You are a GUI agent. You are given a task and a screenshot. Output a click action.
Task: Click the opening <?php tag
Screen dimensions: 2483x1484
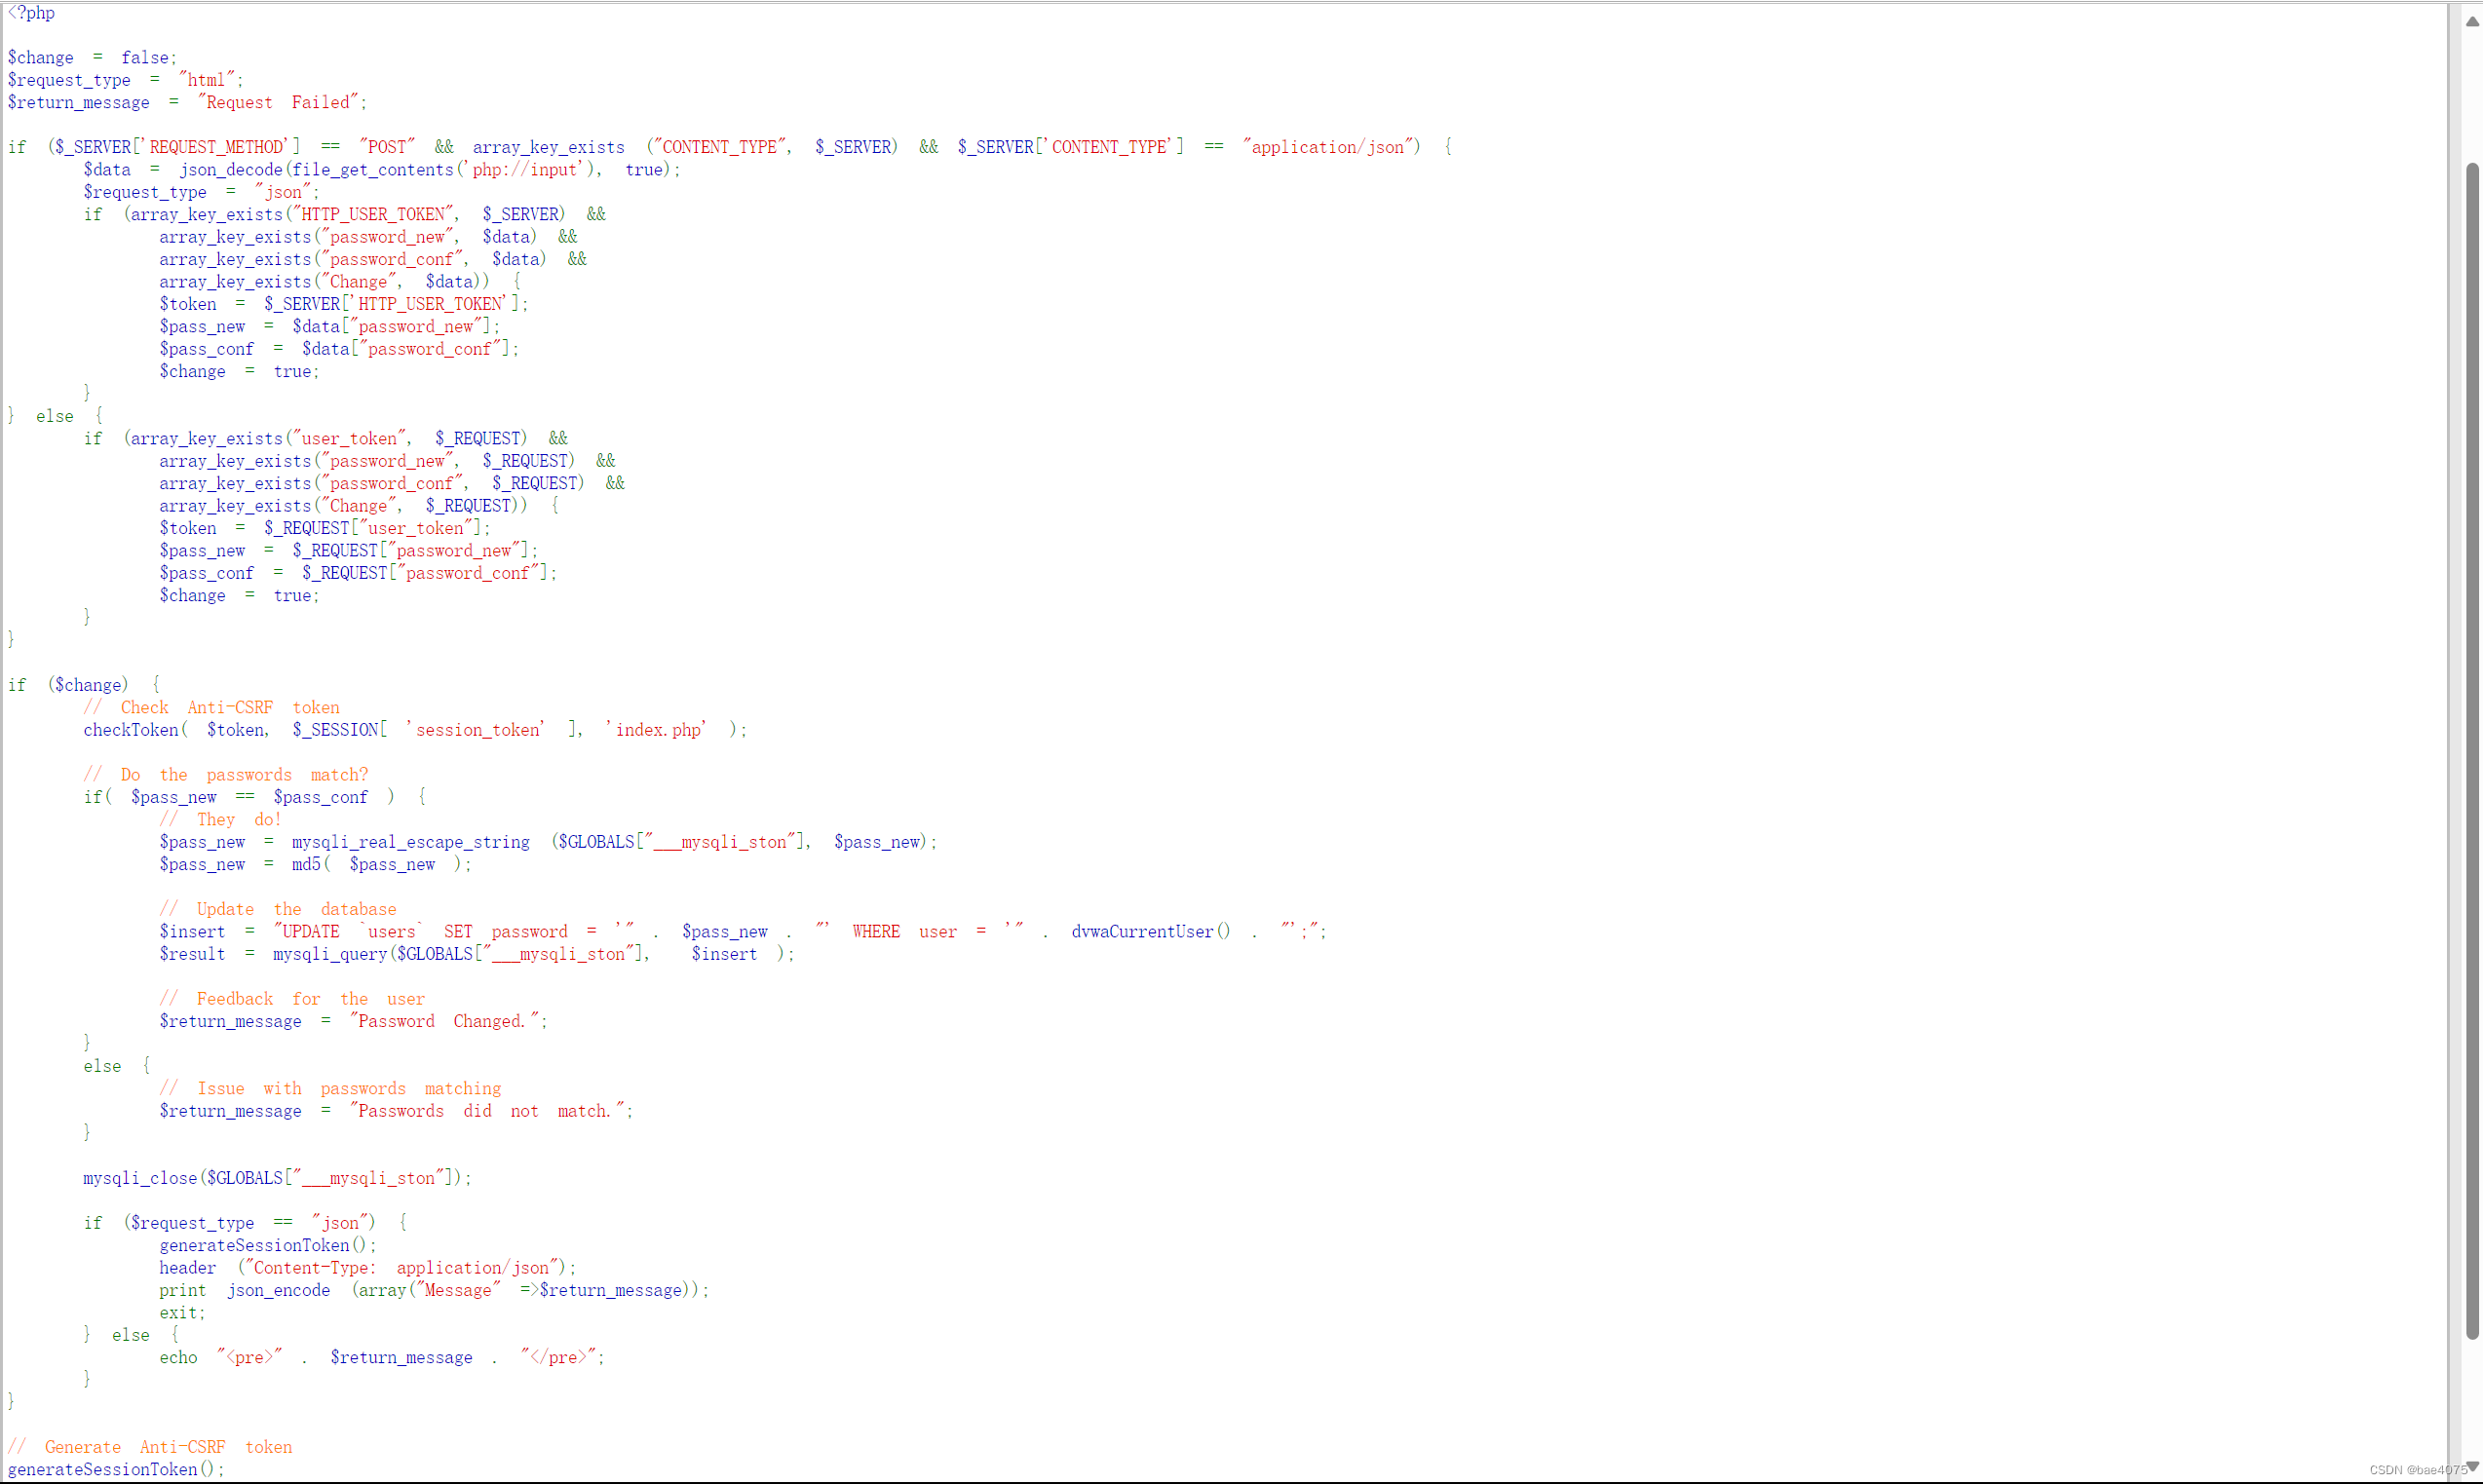(x=32, y=13)
